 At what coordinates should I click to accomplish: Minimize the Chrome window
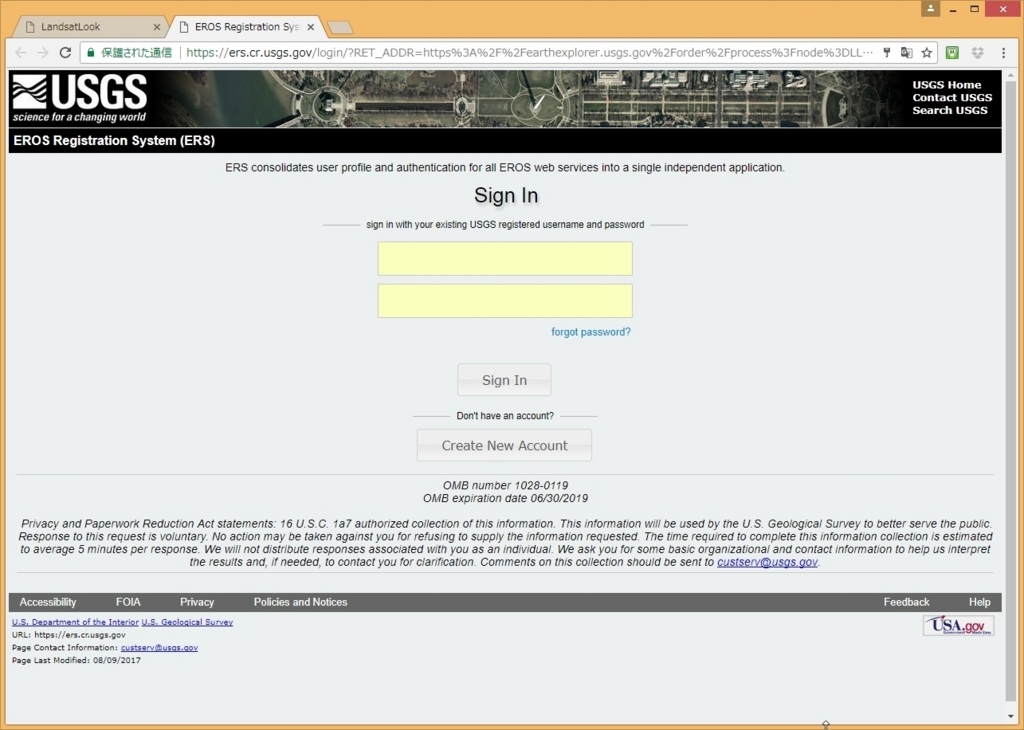click(x=953, y=9)
